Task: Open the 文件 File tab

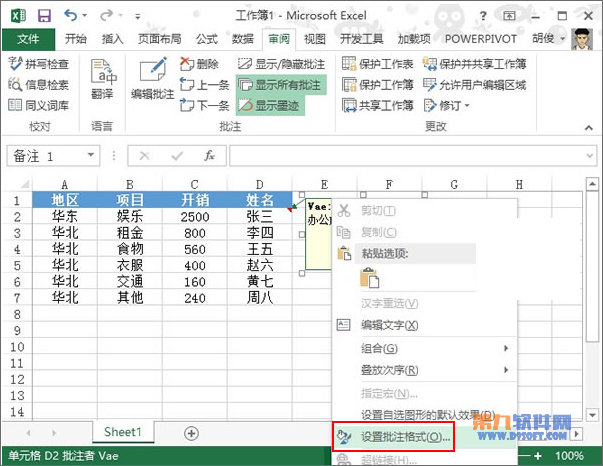Action: coord(28,39)
